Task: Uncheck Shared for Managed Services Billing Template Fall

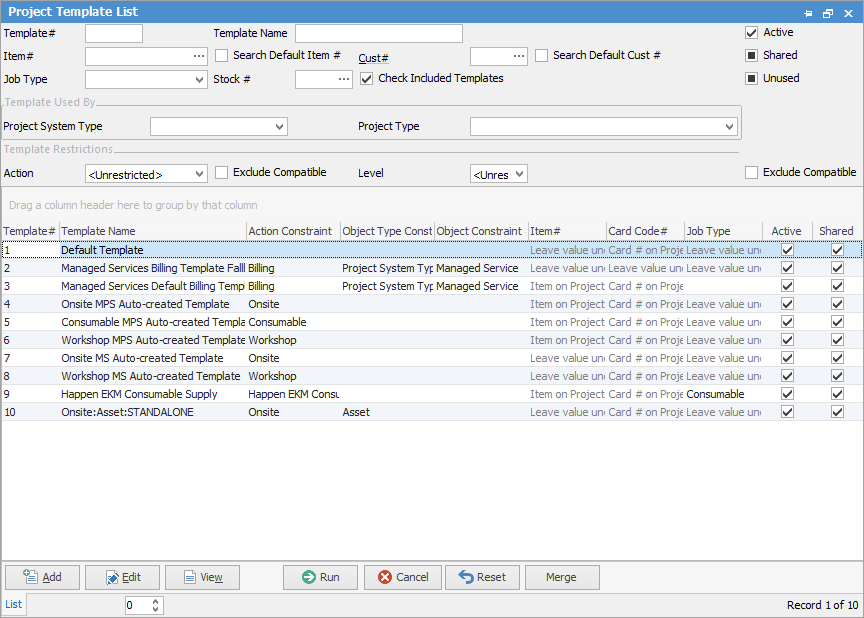Action: [x=838, y=268]
